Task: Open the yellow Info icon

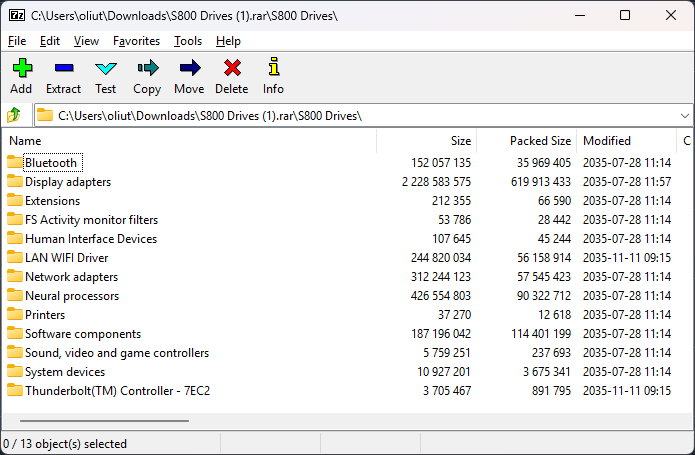Action: 273,68
